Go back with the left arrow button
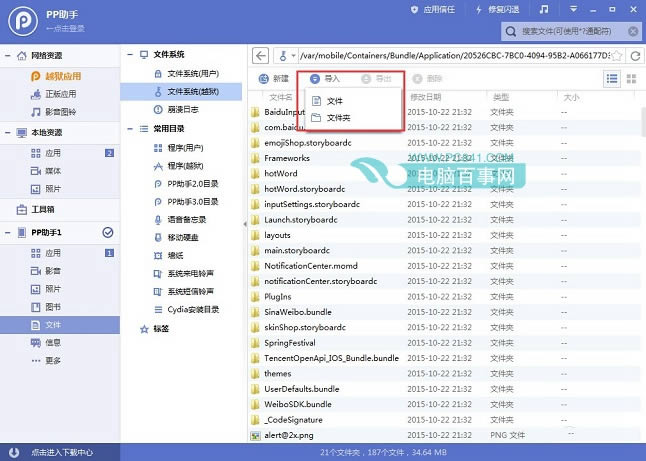 pyautogui.click(x=260, y=56)
